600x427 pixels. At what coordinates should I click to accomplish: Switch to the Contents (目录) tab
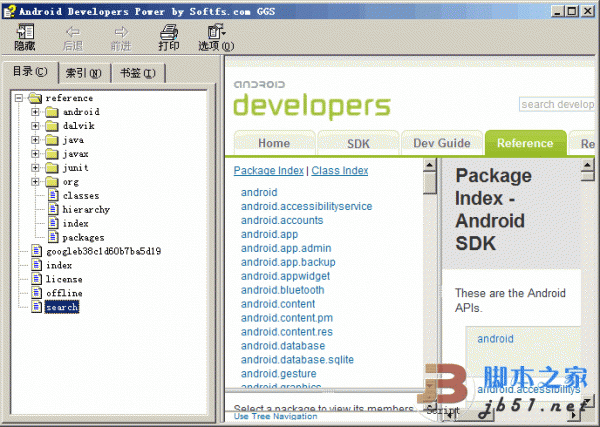point(30,72)
